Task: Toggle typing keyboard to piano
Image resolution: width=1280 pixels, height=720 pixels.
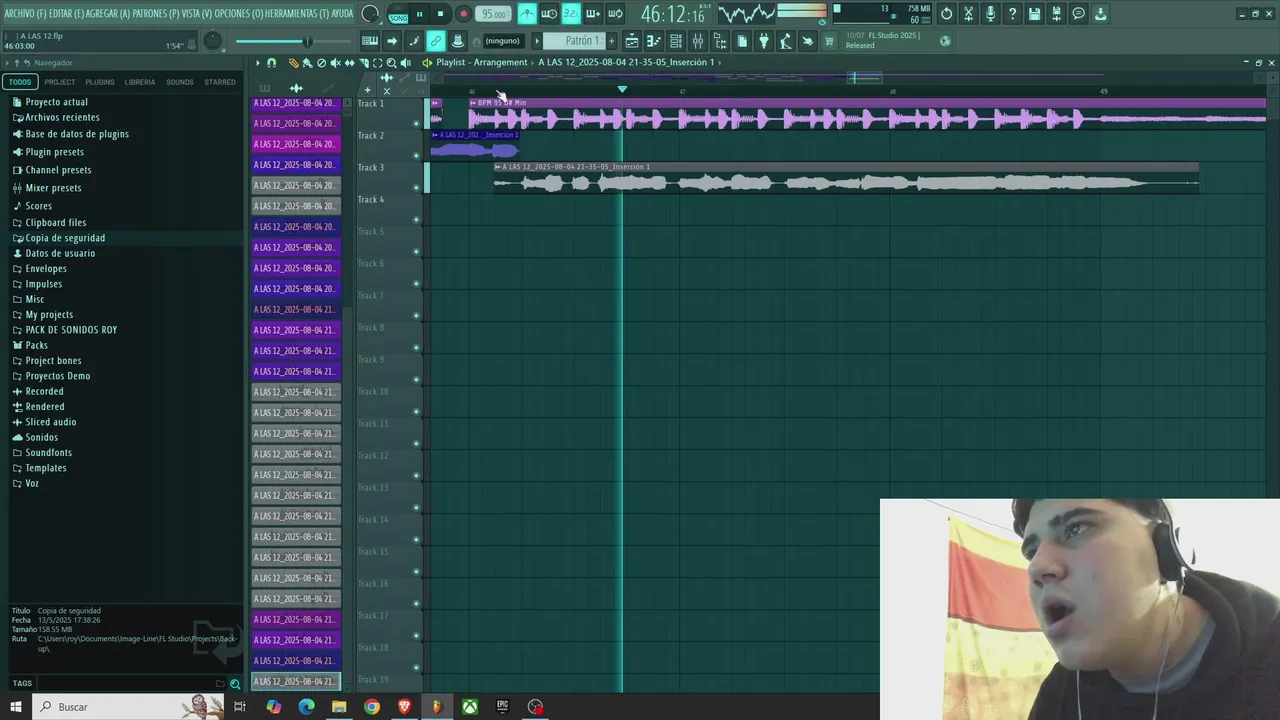Action: click(370, 41)
